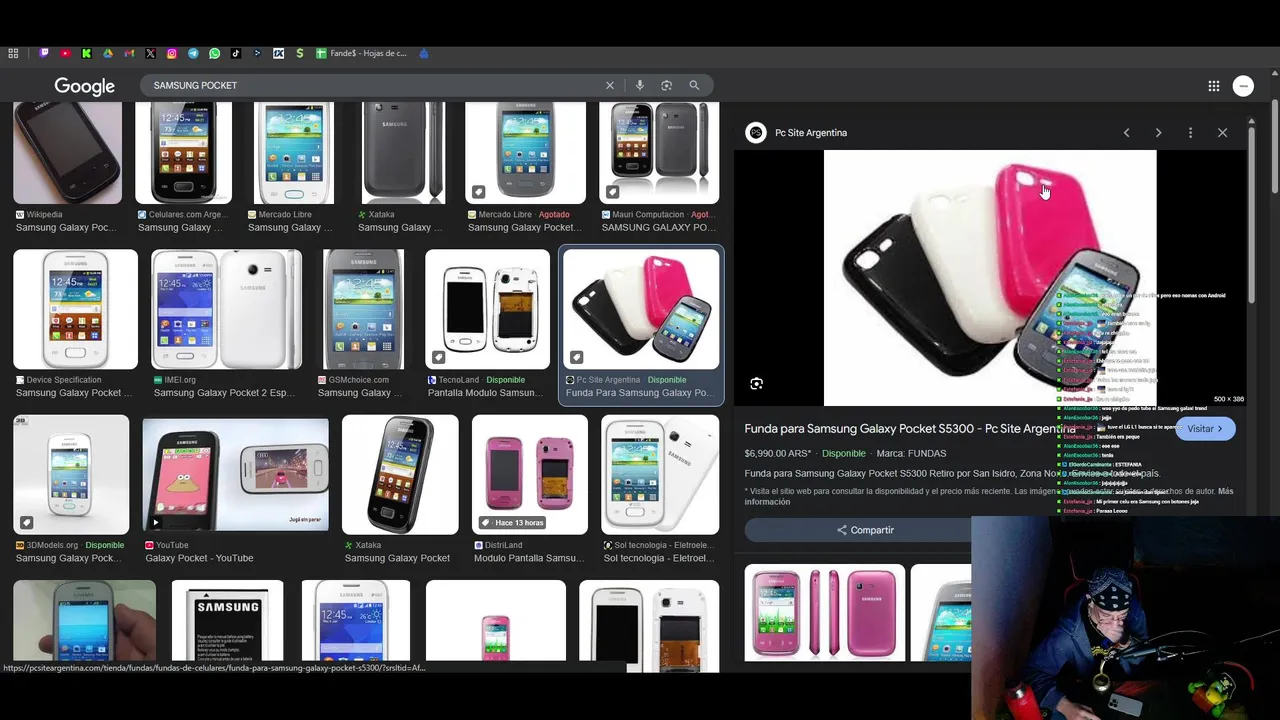Click the GSMchoice.com source label
Viewport: 1280px width, 720px height.
pyautogui.click(x=358, y=380)
